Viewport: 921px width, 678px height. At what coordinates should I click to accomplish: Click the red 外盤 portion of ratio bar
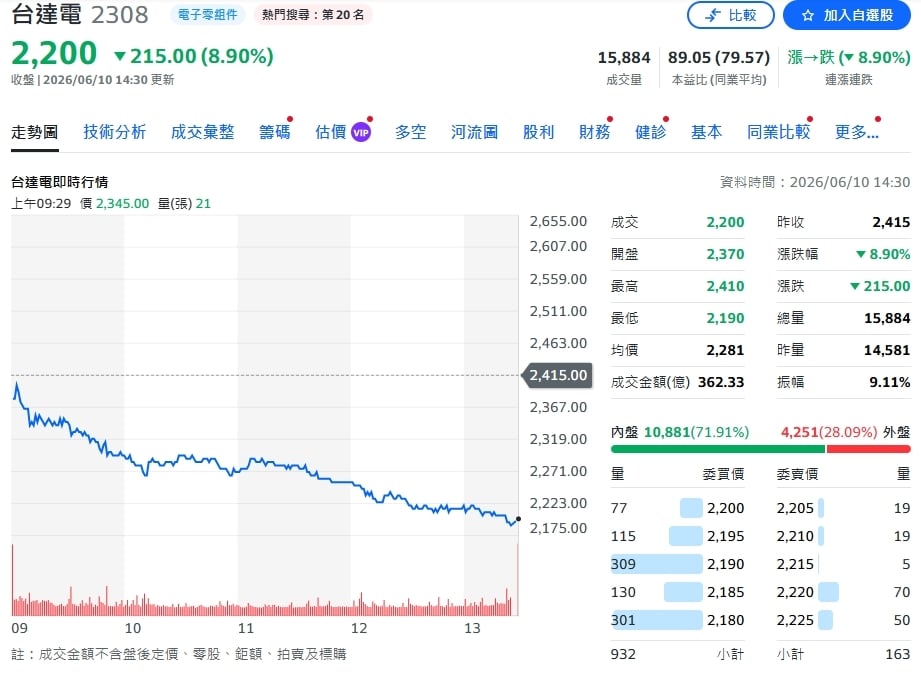pos(869,449)
